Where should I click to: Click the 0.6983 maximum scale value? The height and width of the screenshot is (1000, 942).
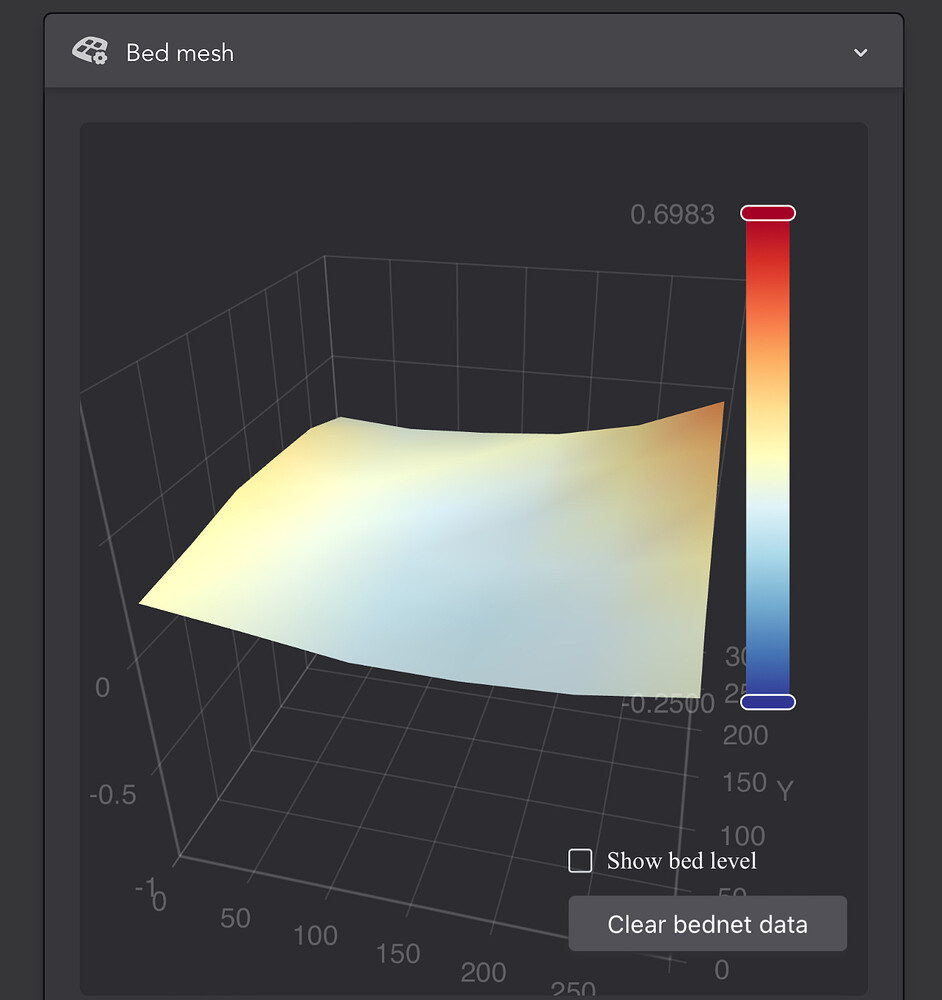point(672,214)
